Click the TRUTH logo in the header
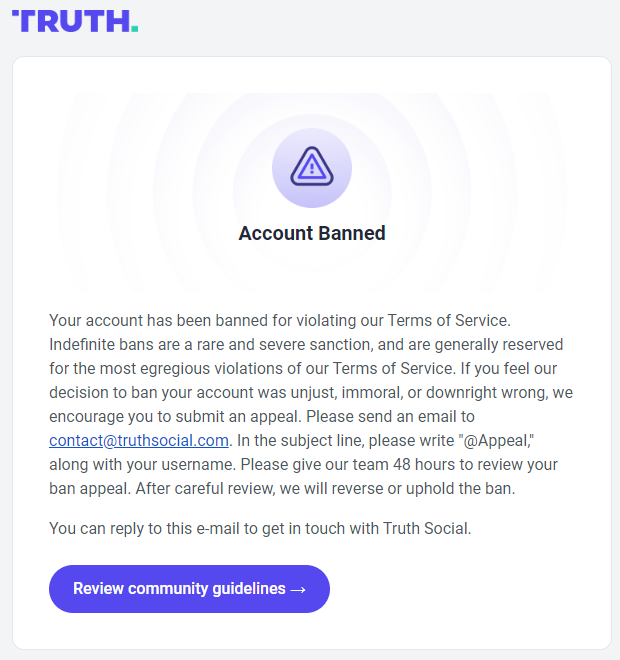Image resolution: width=620 pixels, height=660 pixels. coord(75,21)
